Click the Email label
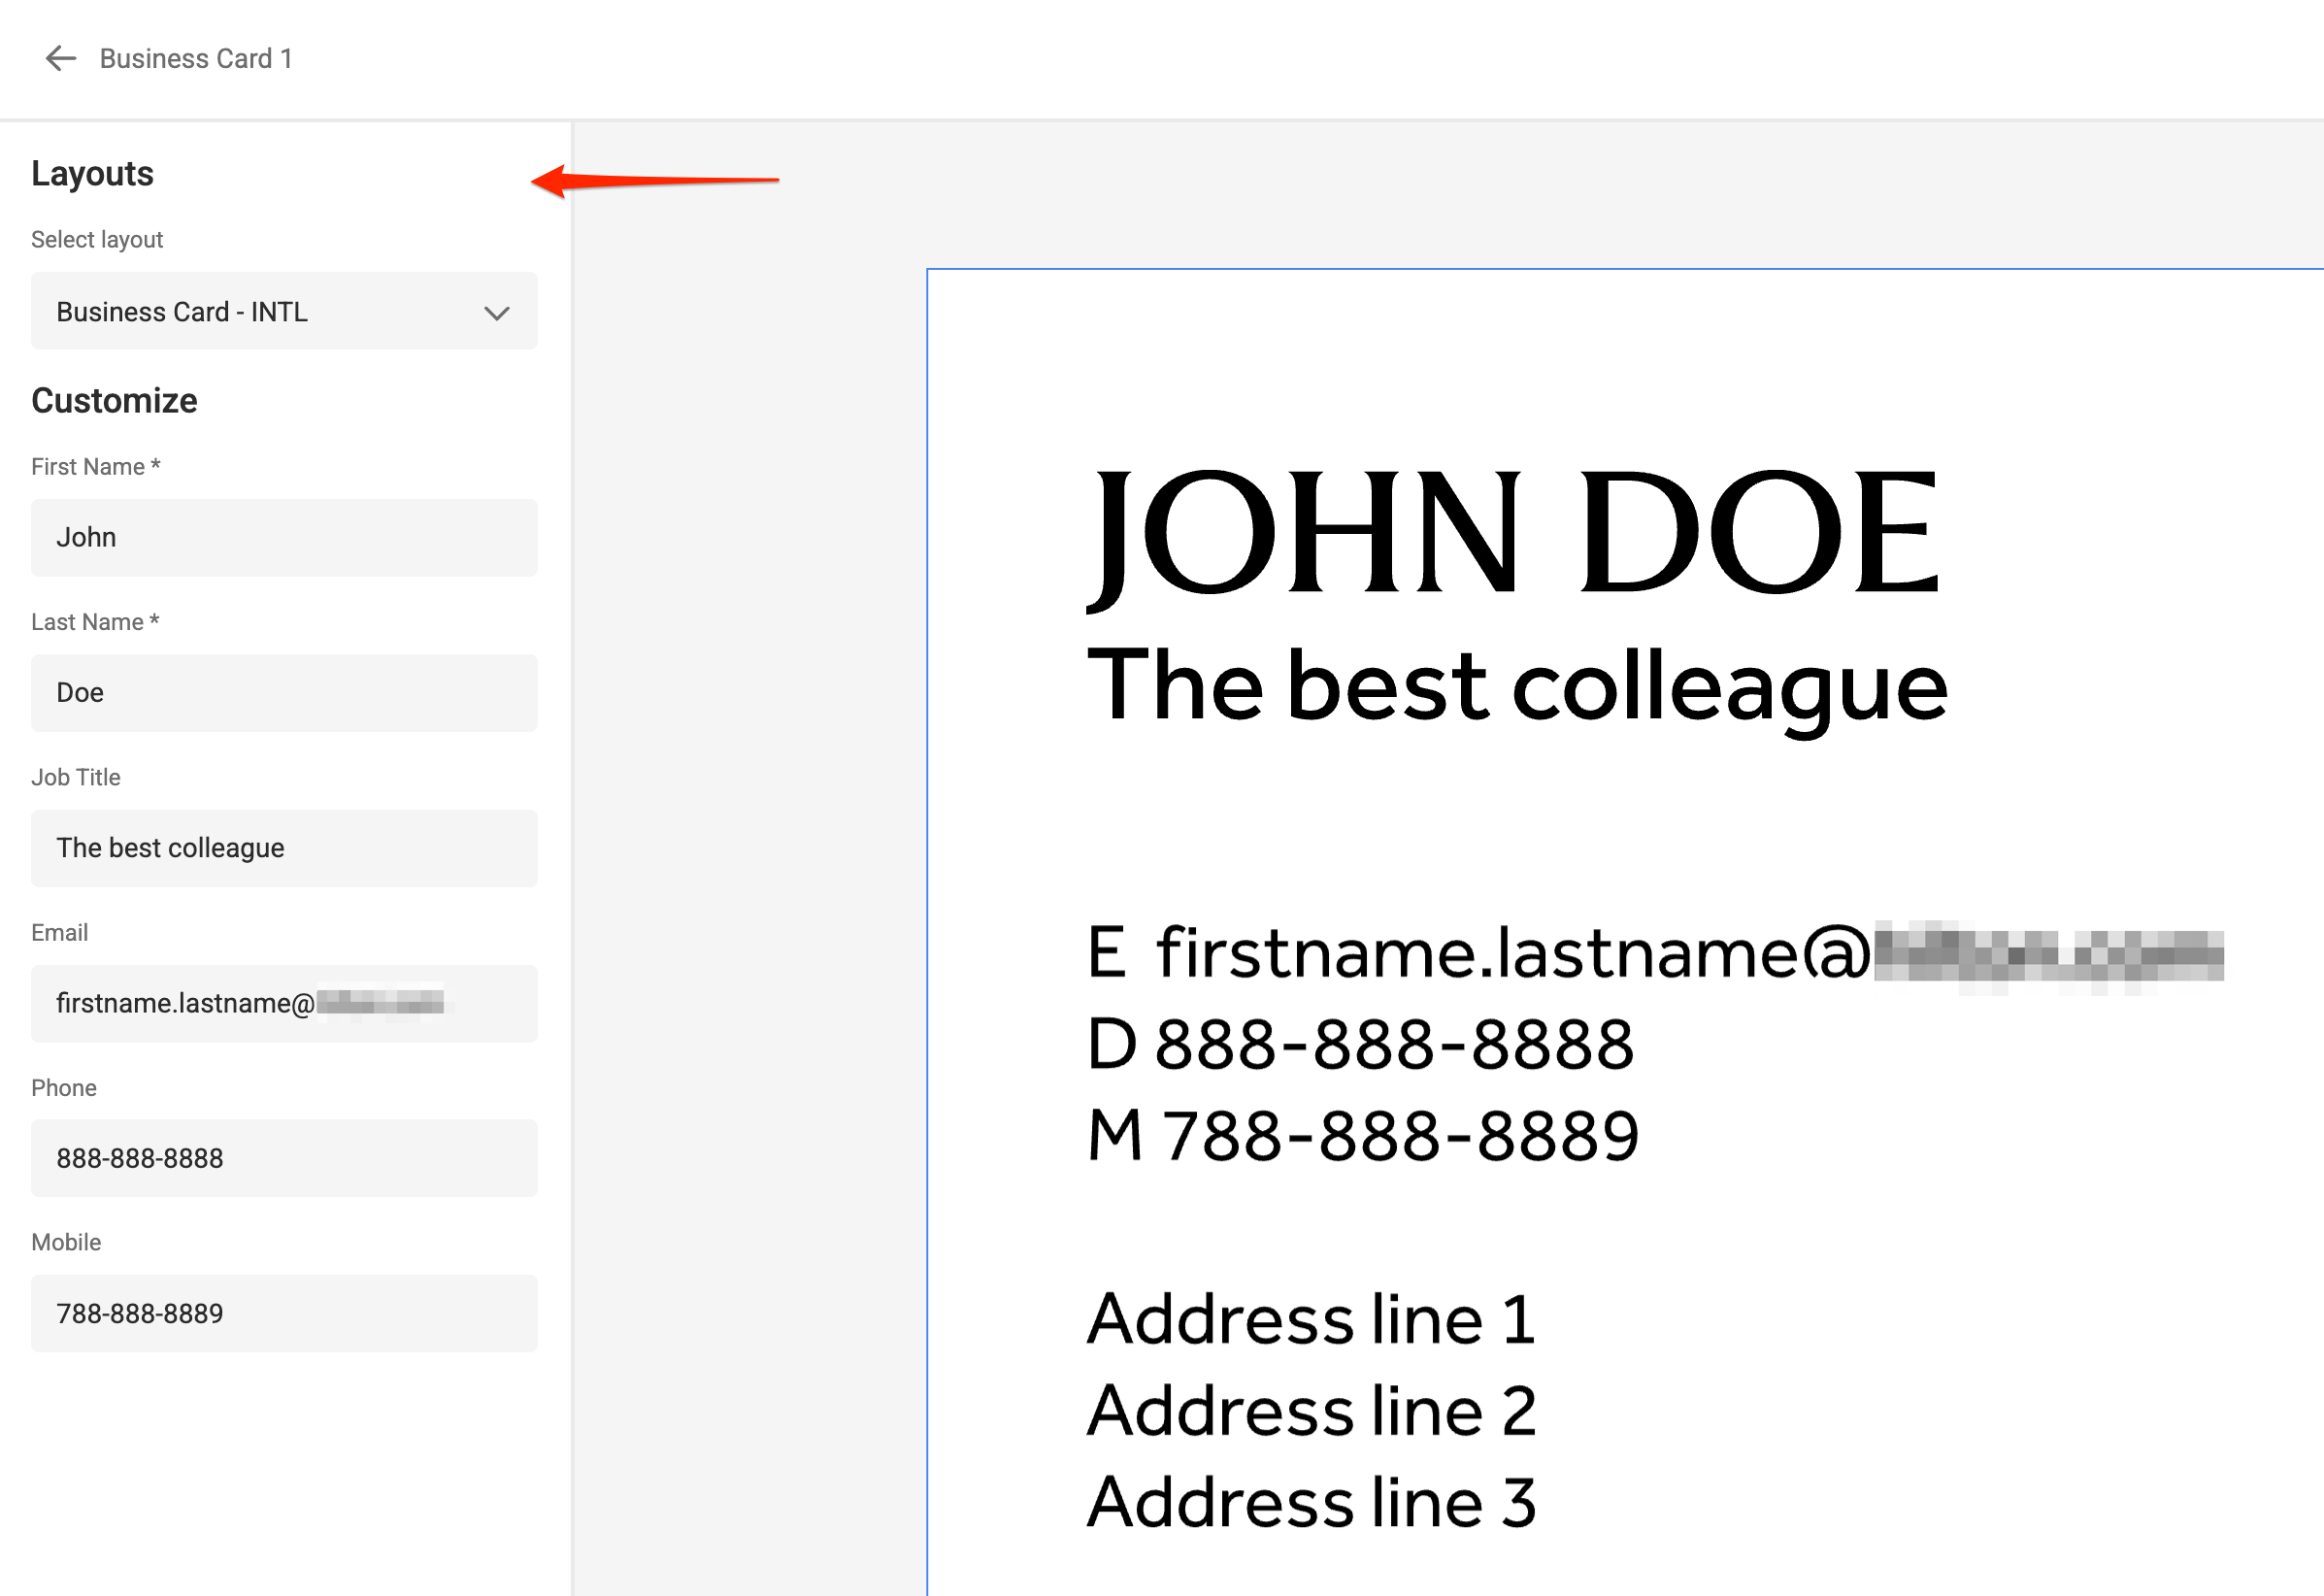 click(59, 932)
